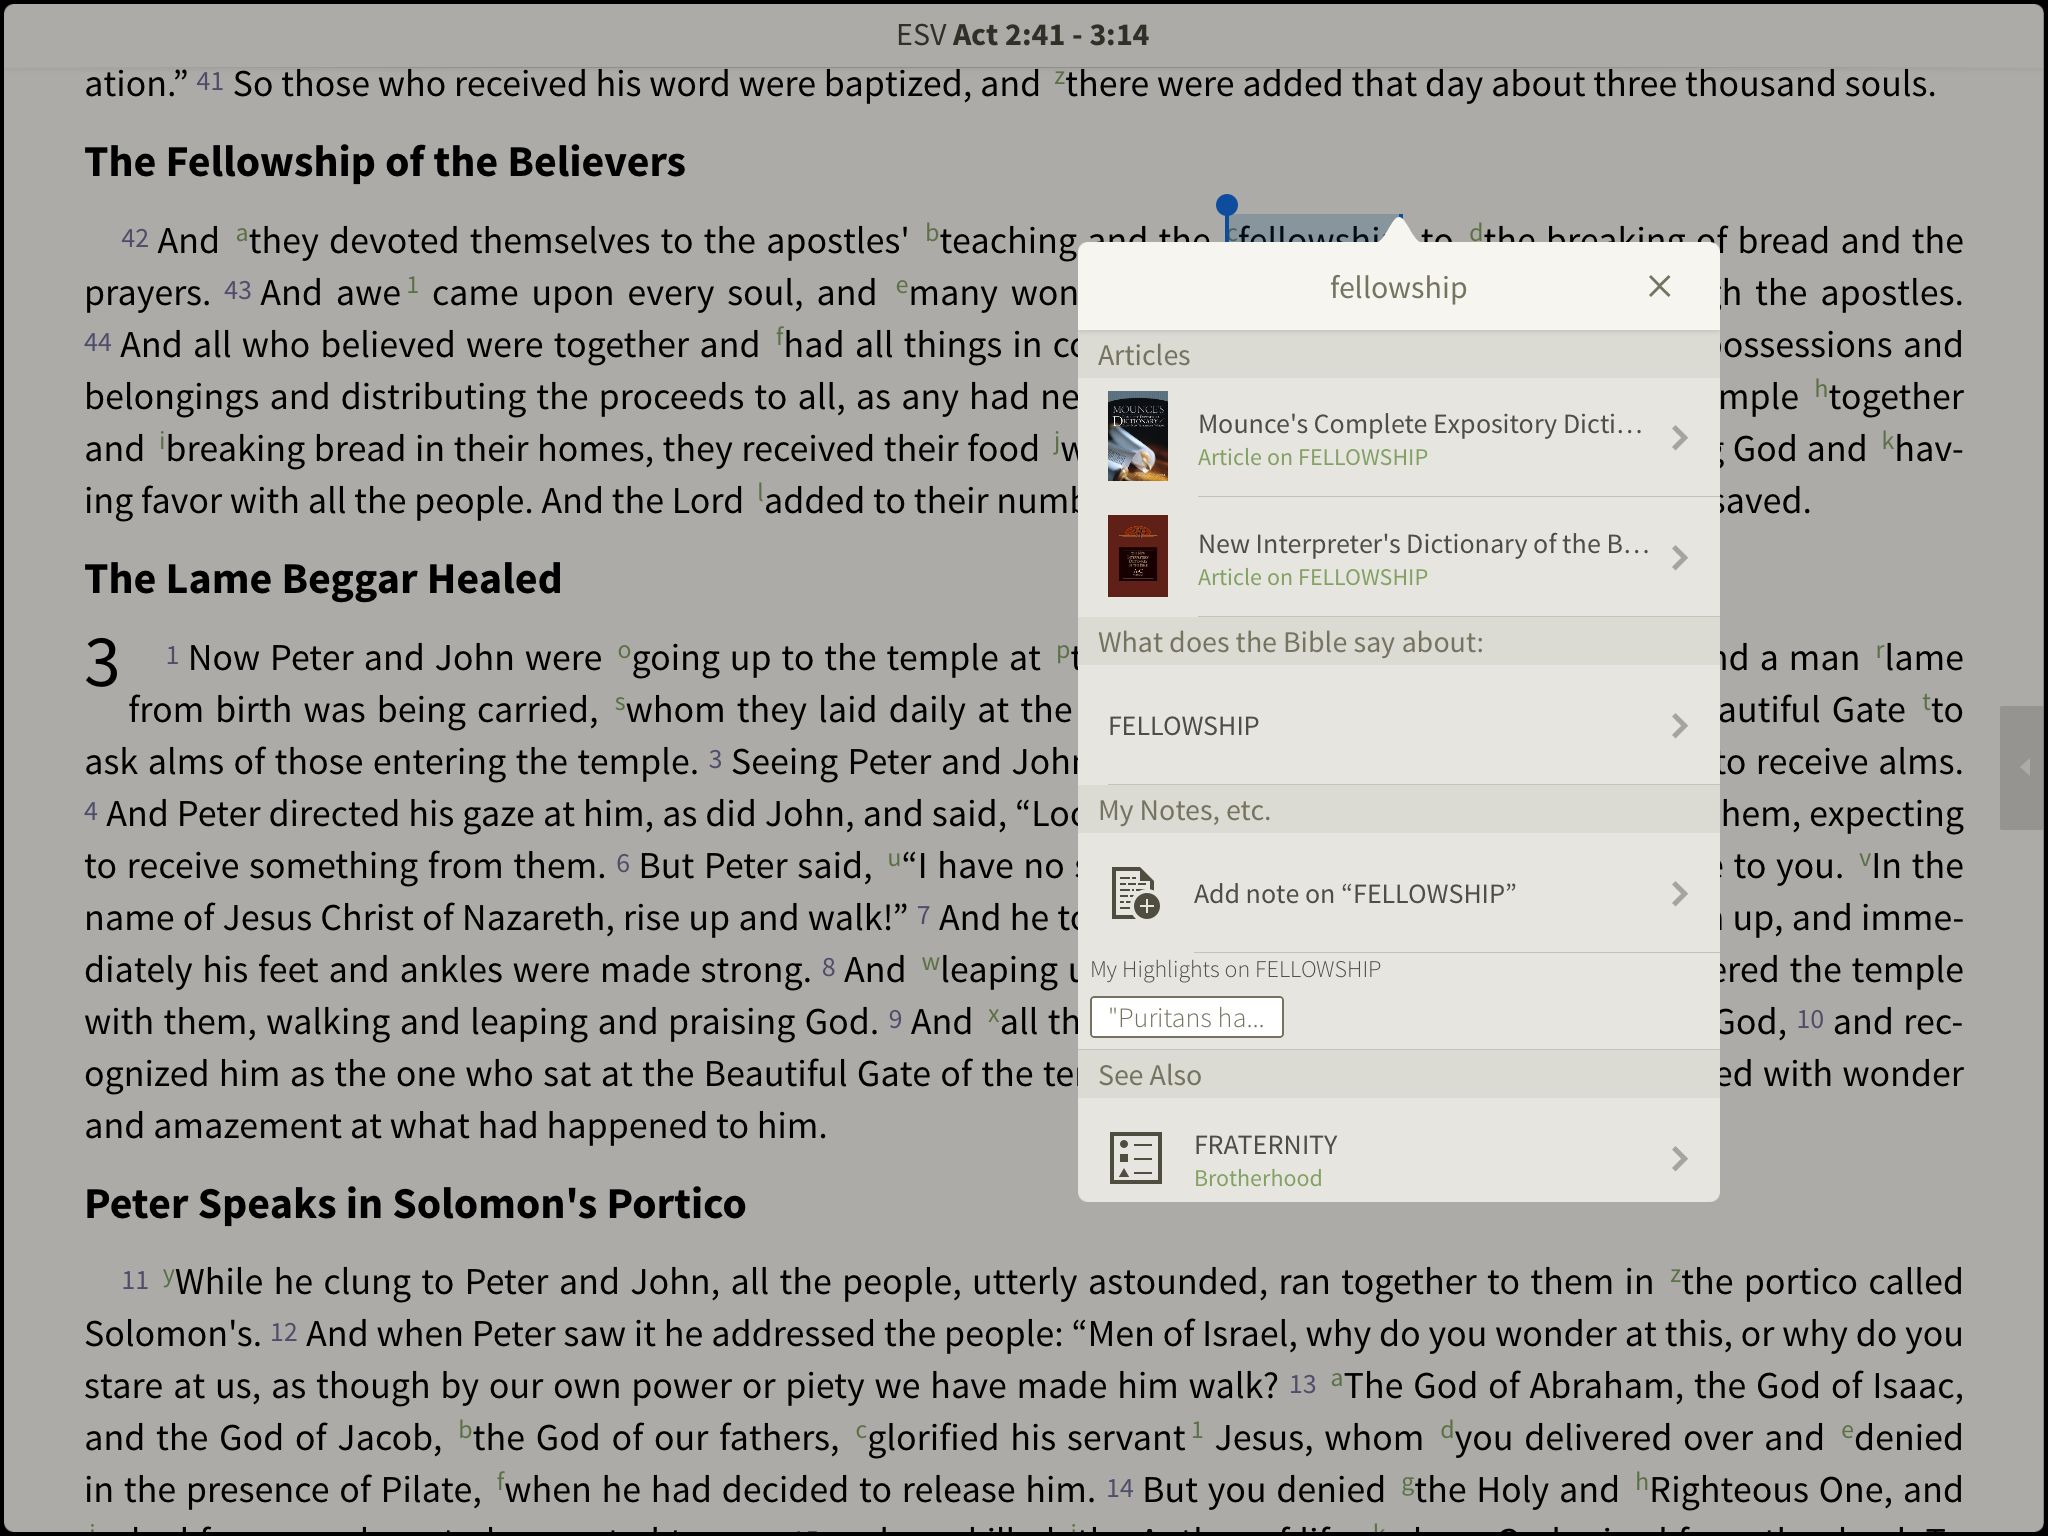Tap verse number 41
This screenshot has height=1536, width=2048.
[x=210, y=81]
